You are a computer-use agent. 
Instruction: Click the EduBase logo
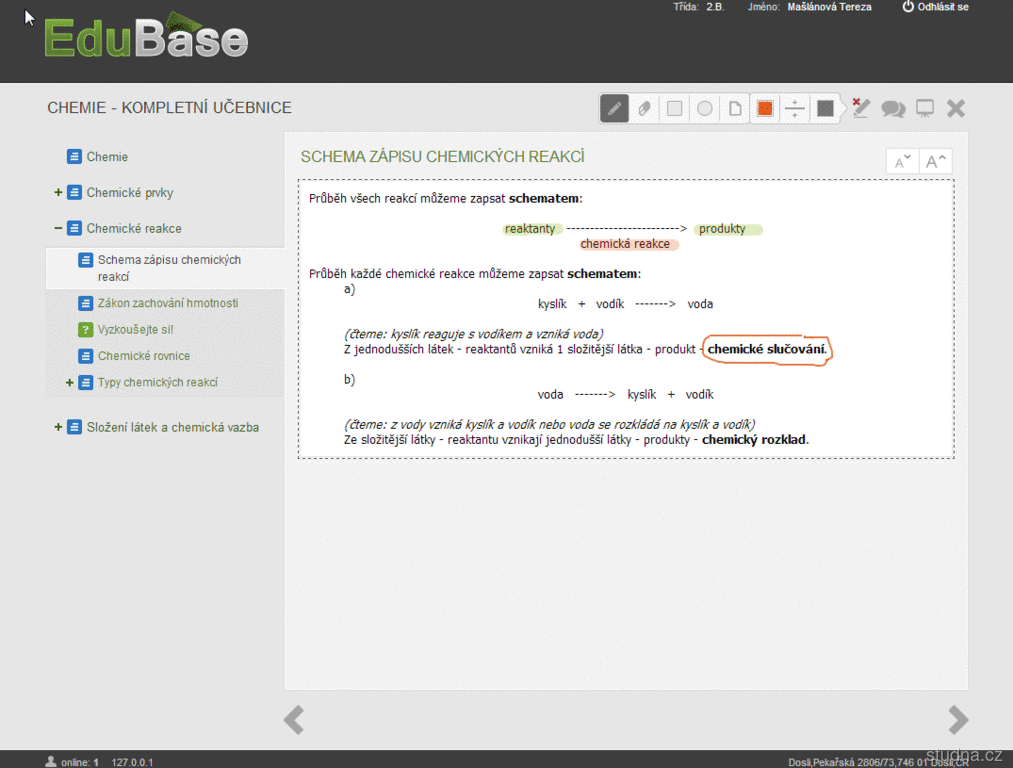pyautogui.click(x=146, y=36)
